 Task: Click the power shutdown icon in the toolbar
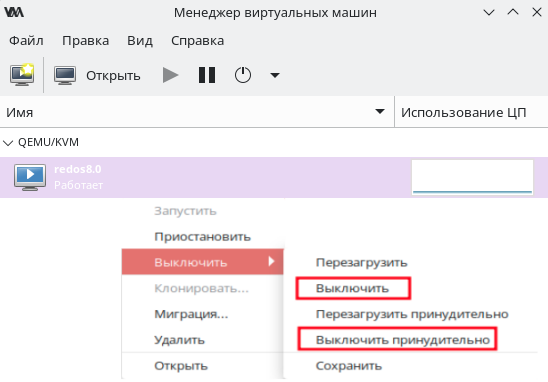tap(243, 75)
